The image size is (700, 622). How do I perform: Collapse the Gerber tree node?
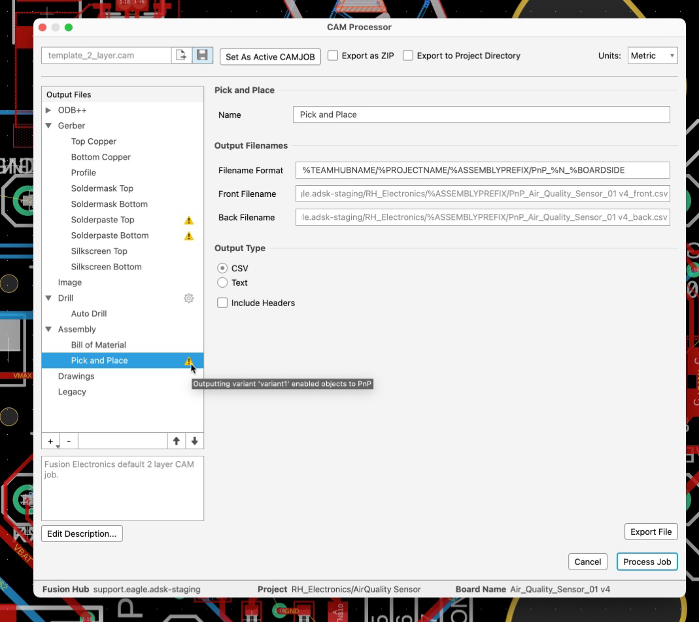click(49, 125)
